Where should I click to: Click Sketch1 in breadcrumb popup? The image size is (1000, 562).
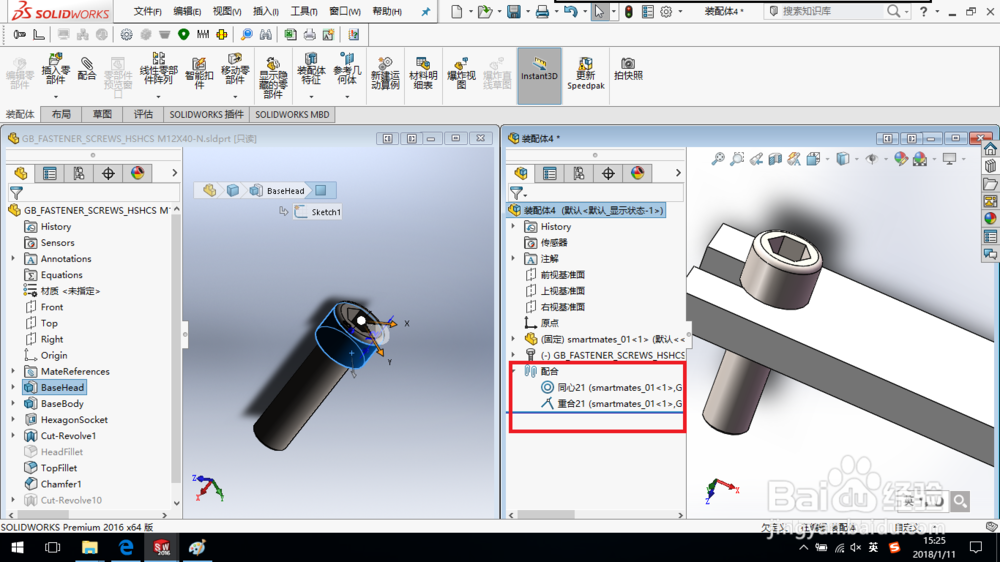(318, 212)
